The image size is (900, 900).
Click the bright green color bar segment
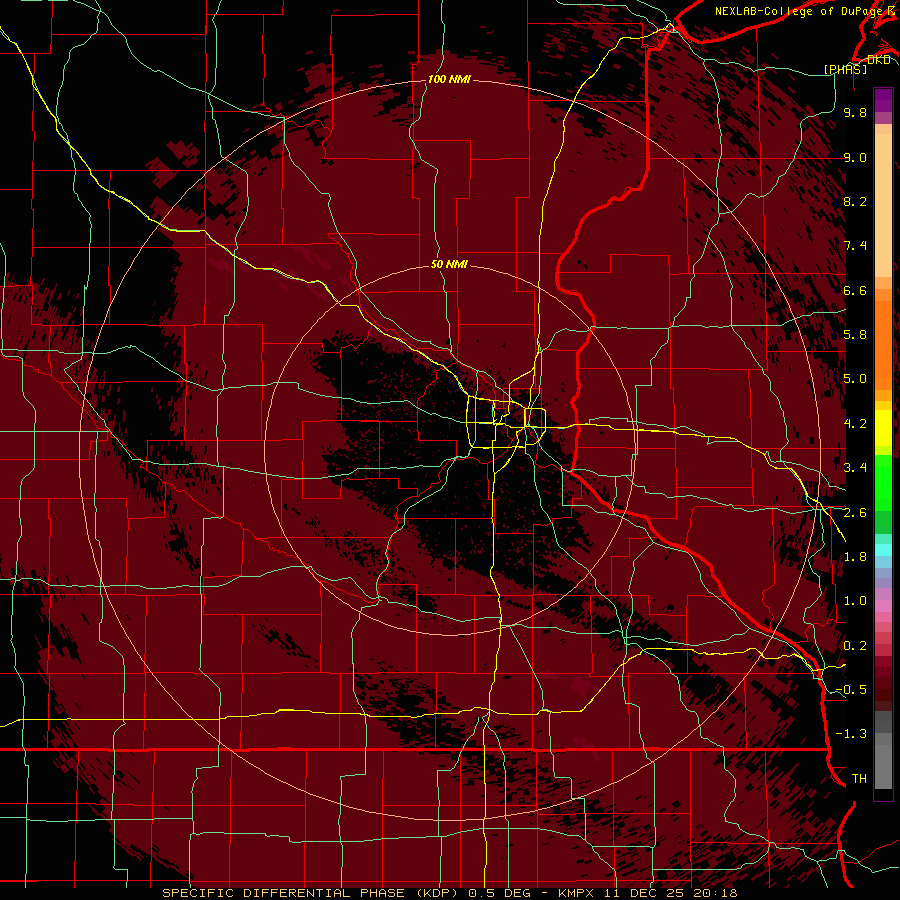883,484
